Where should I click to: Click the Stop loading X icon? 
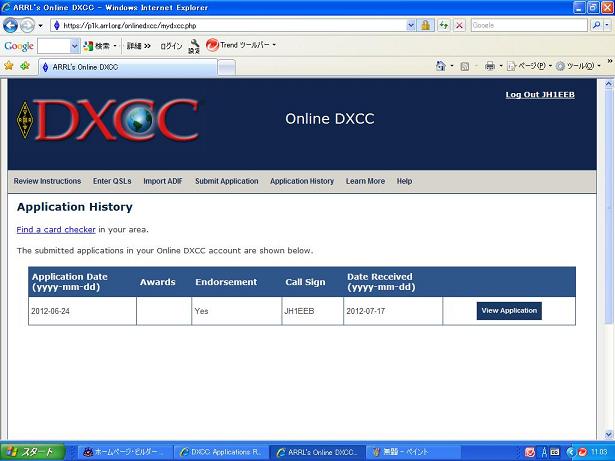pos(459,26)
